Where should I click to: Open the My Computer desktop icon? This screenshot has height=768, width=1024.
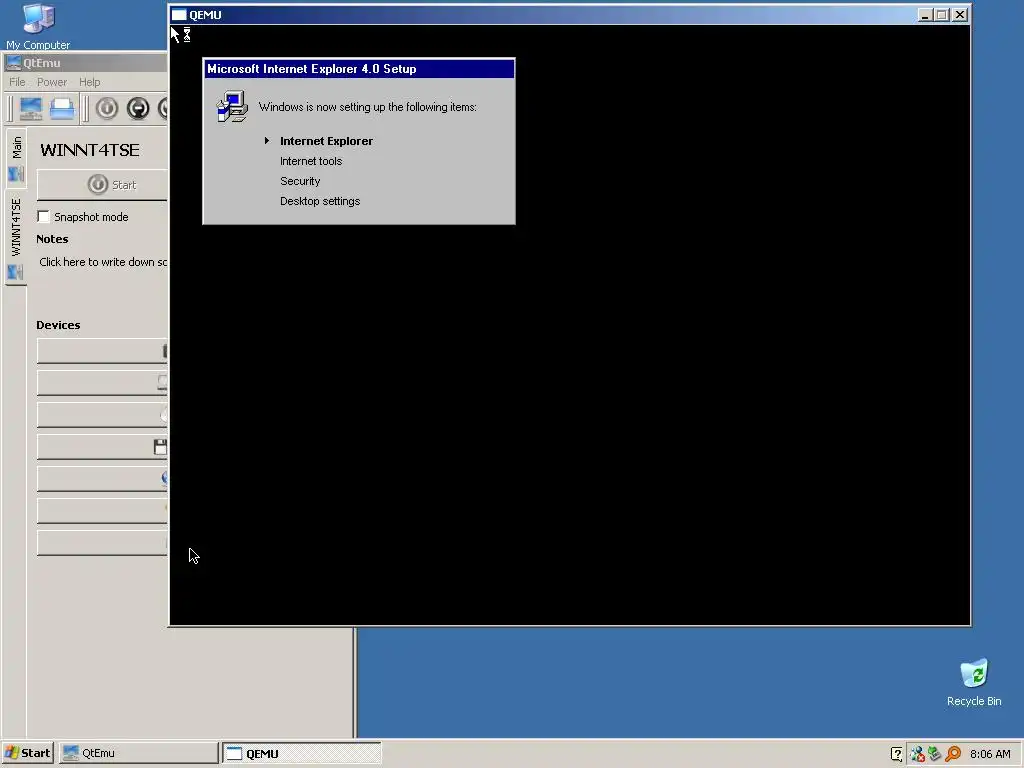[x=38, y=26]
